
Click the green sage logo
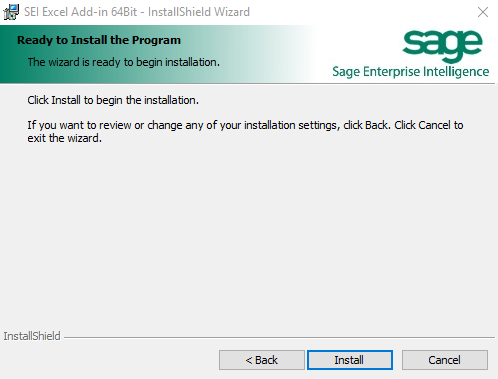coord(443,46)
